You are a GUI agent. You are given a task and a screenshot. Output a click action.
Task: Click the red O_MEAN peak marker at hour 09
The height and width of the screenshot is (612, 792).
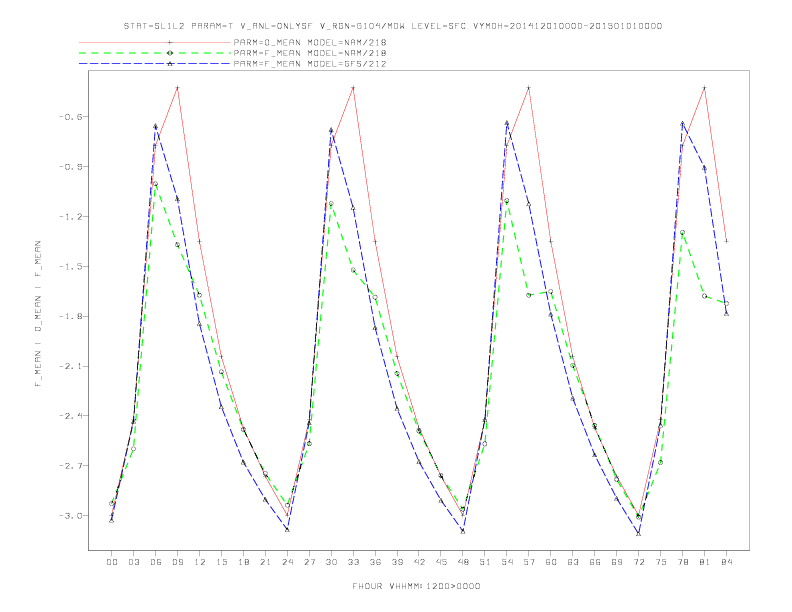[177, 88]
